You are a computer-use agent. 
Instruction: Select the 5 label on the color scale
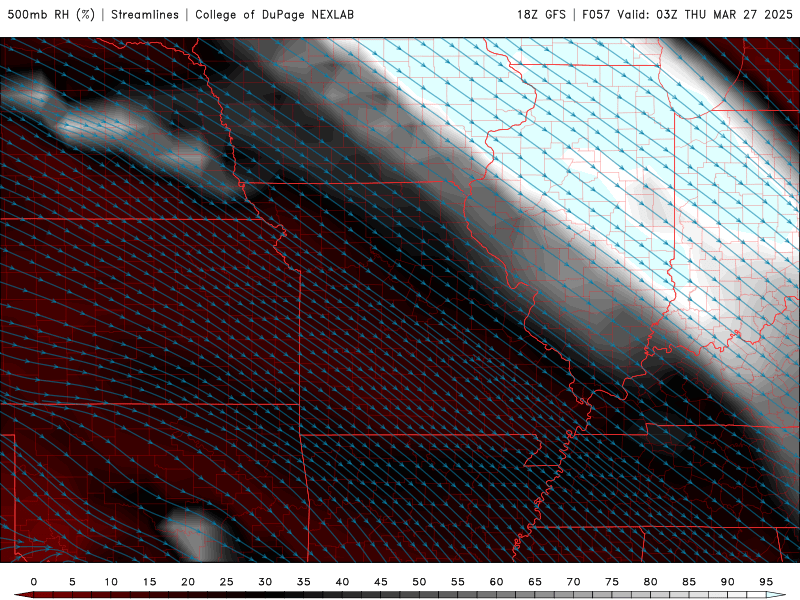tap(72, 582)
